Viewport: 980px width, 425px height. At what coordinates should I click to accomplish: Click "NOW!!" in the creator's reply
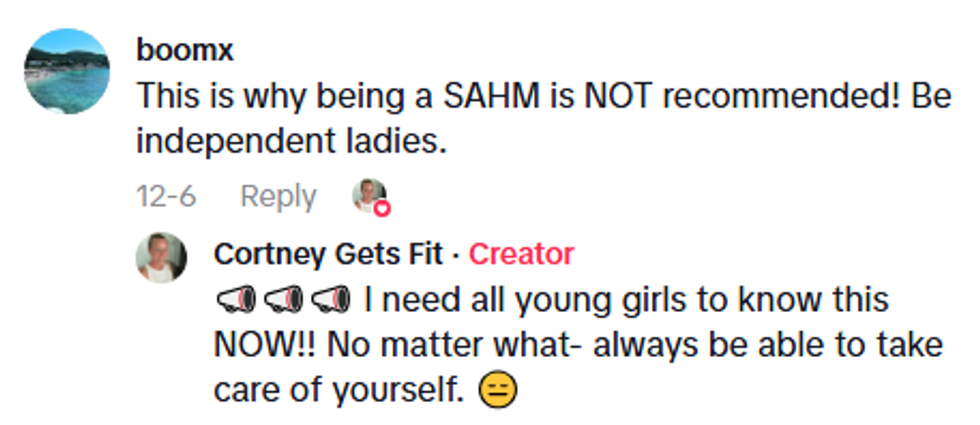click(x=262, y=345)
